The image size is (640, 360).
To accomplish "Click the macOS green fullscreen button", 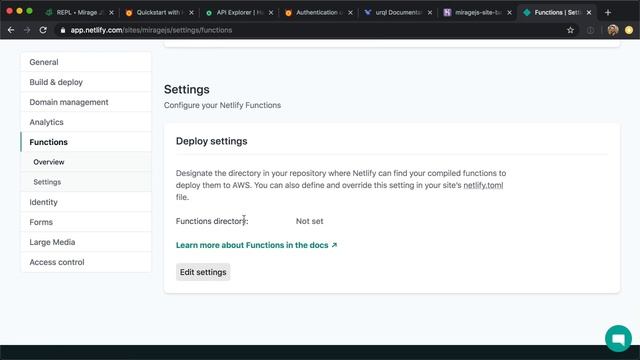I will click(x=29, y=11).
